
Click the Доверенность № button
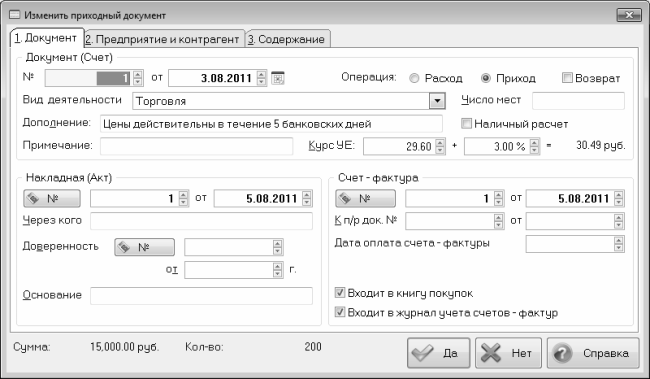tap(144, 247)
